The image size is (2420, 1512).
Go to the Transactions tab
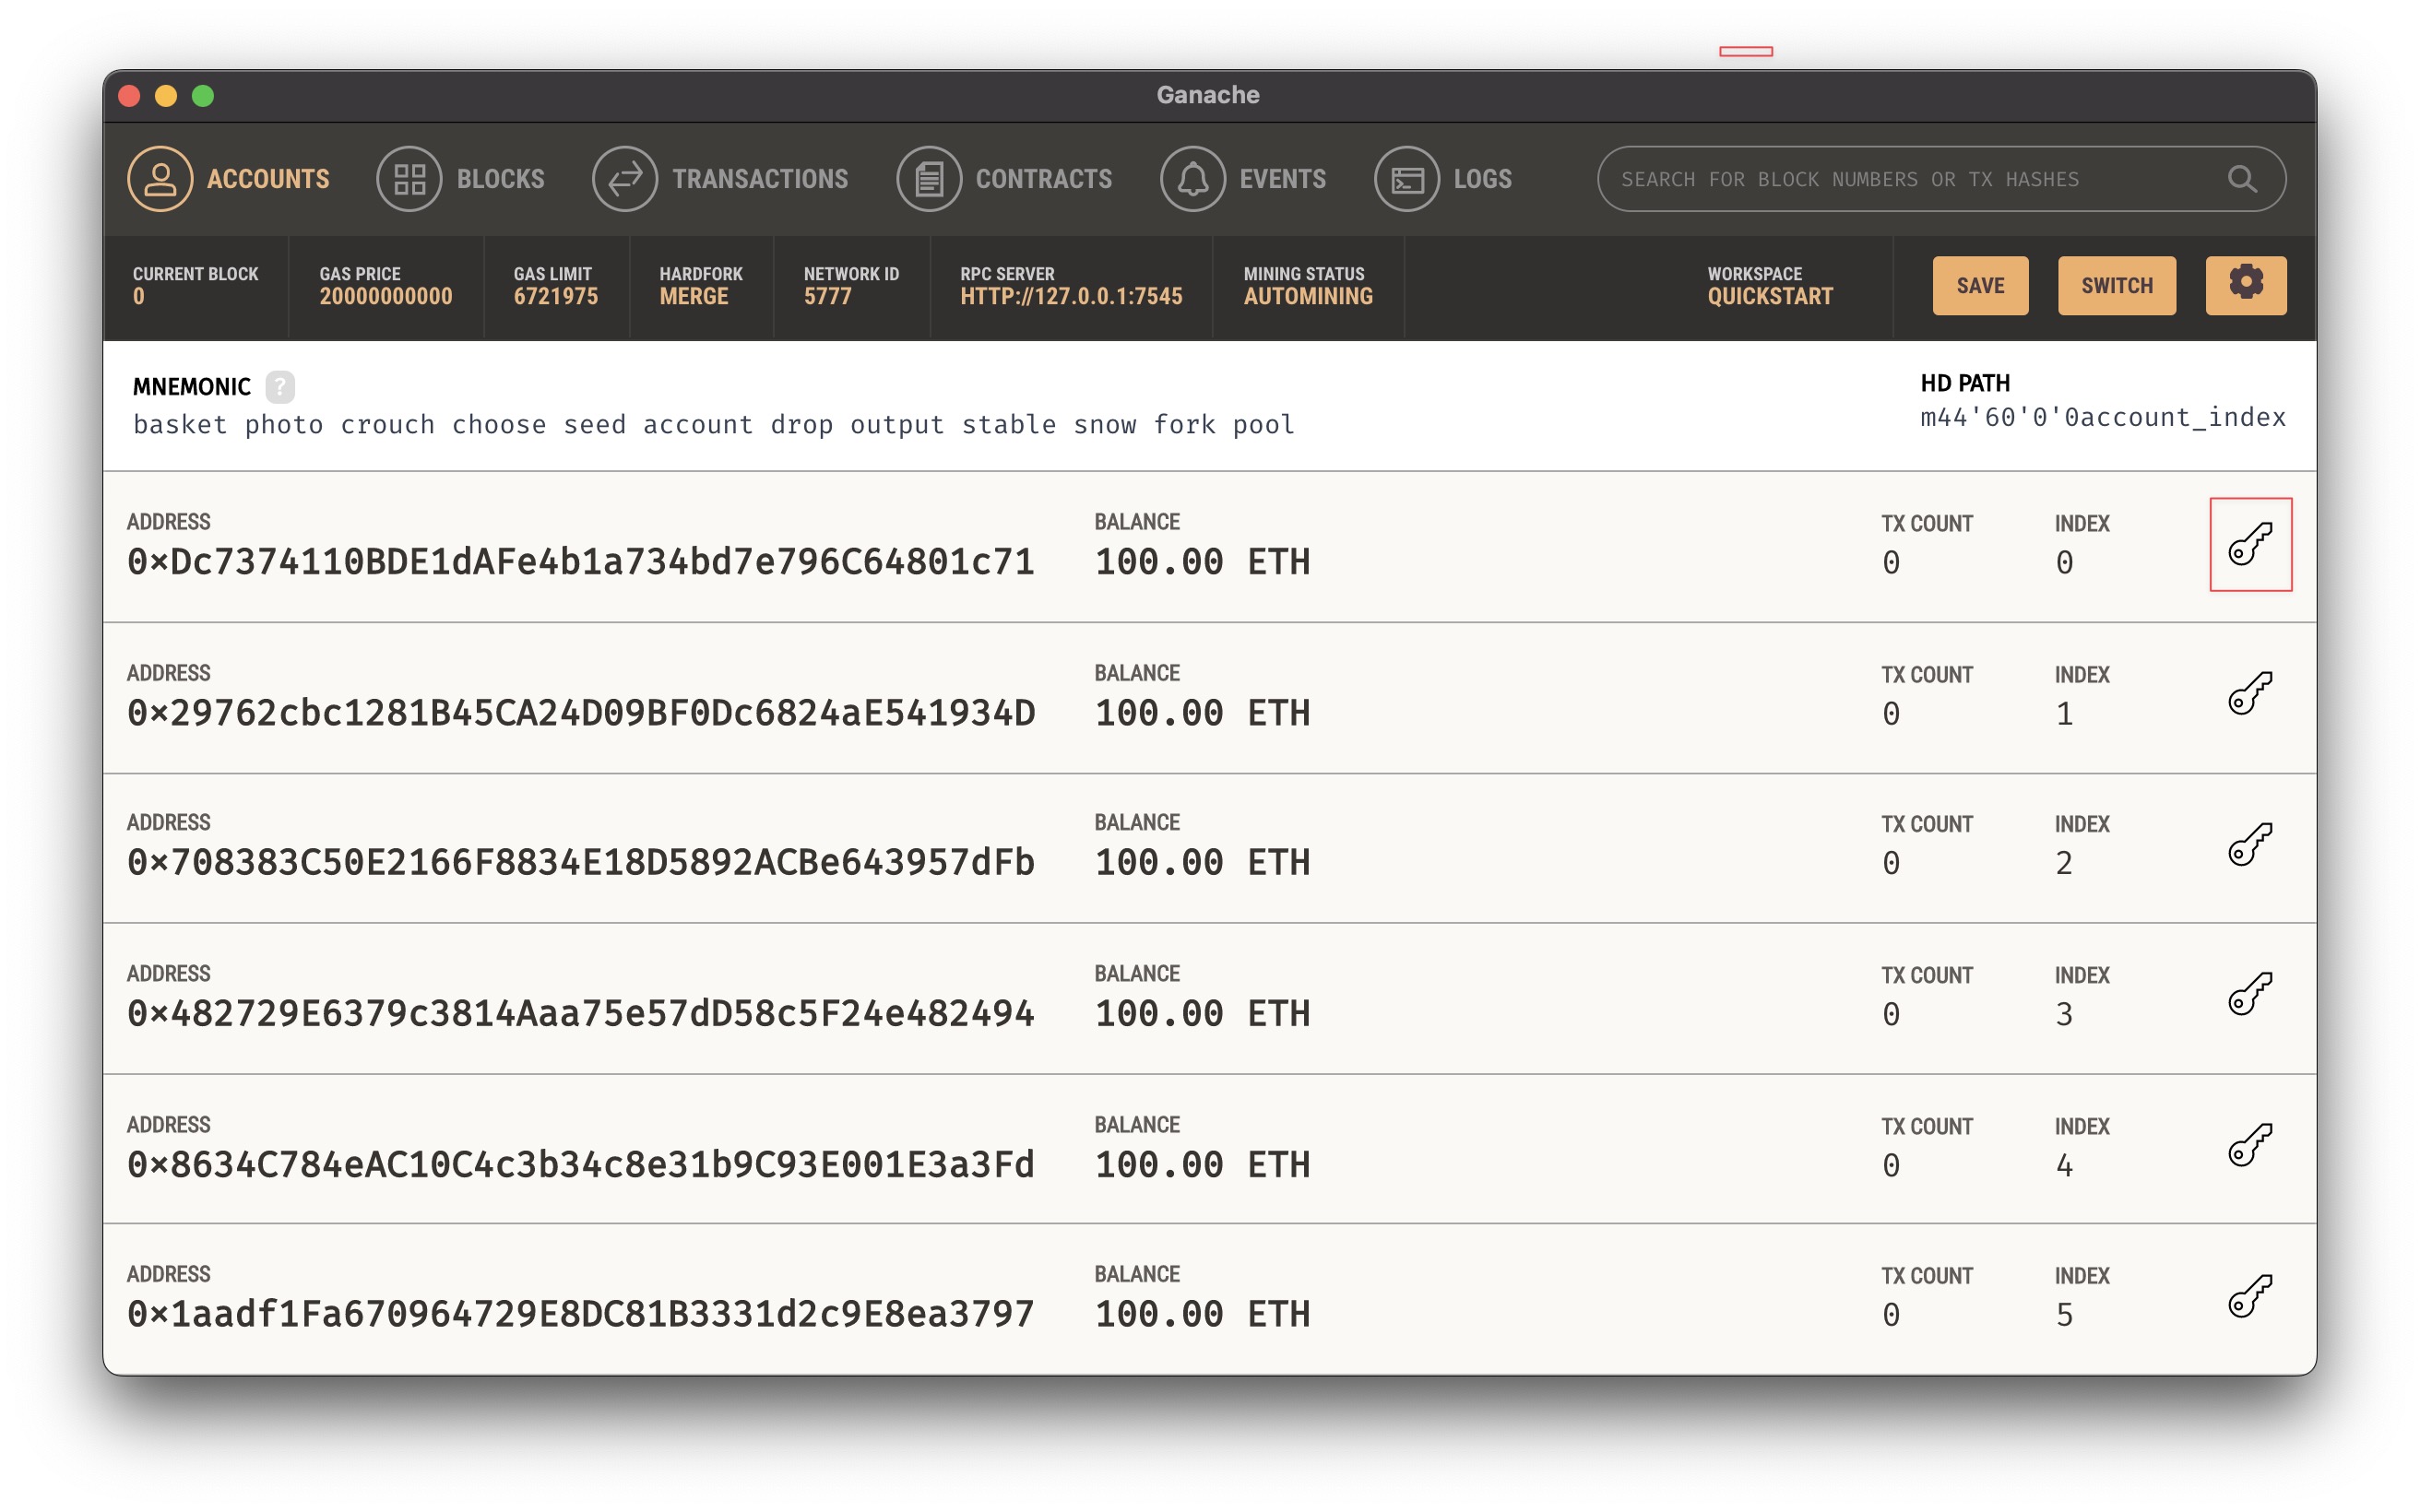click(720, 179)
